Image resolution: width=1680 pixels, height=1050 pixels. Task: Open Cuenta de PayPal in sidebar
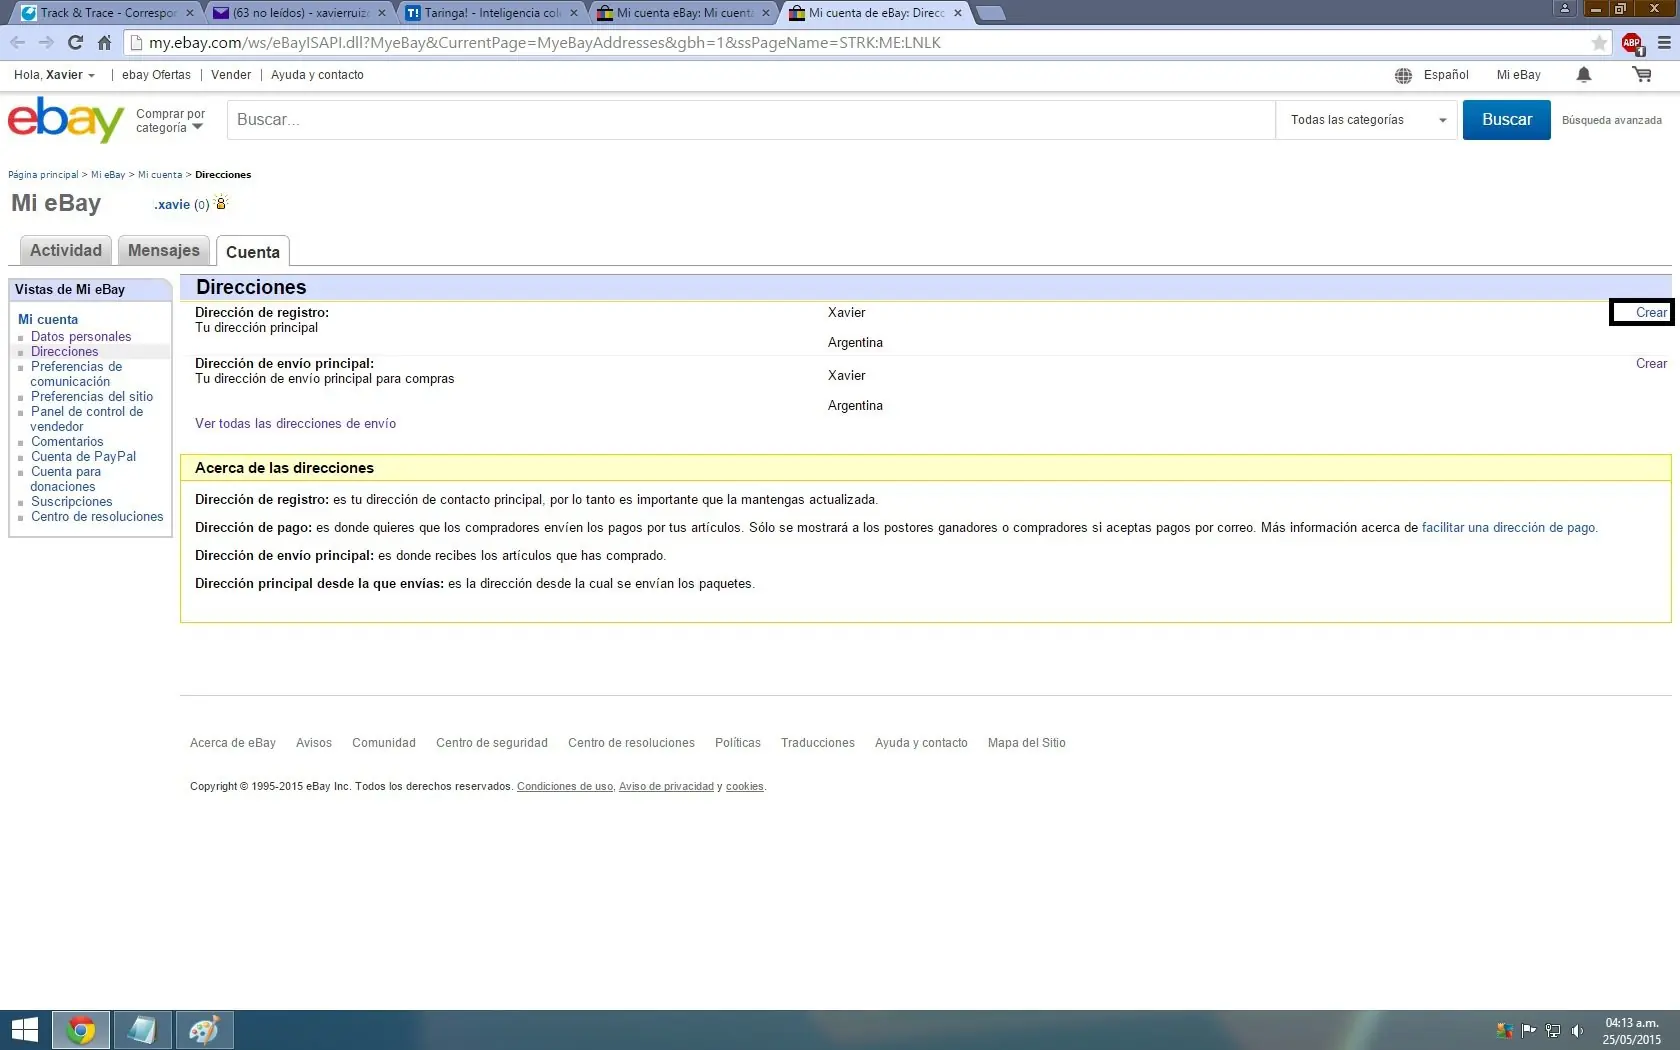(83, 457)
